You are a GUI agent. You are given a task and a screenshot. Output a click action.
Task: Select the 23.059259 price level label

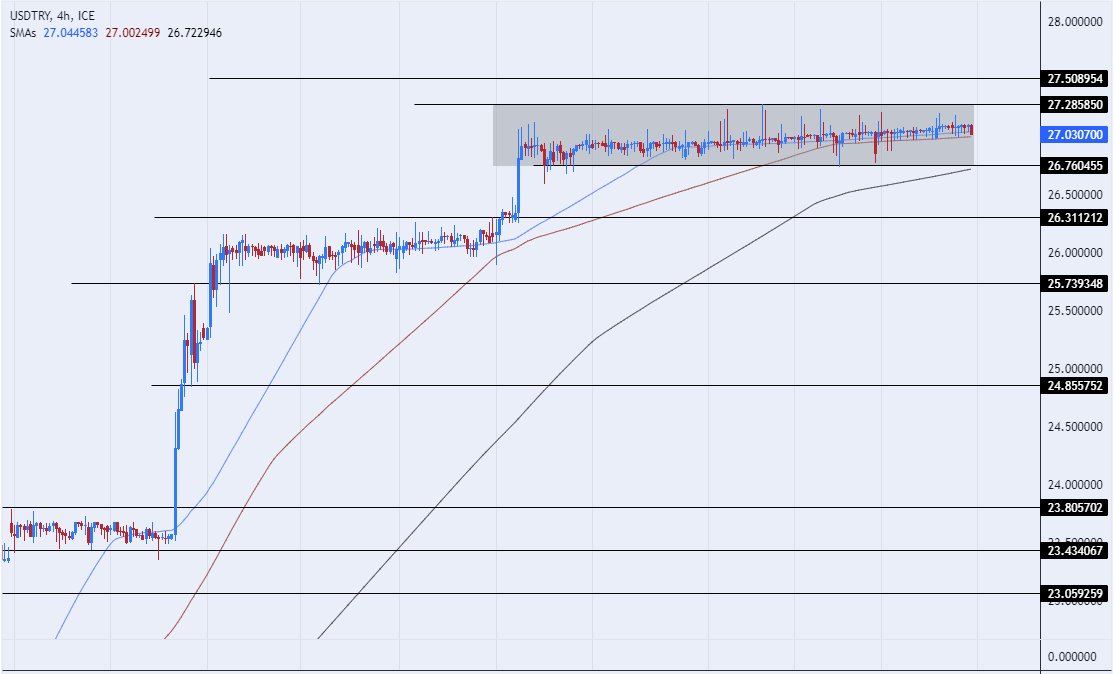pos(1074,594)
